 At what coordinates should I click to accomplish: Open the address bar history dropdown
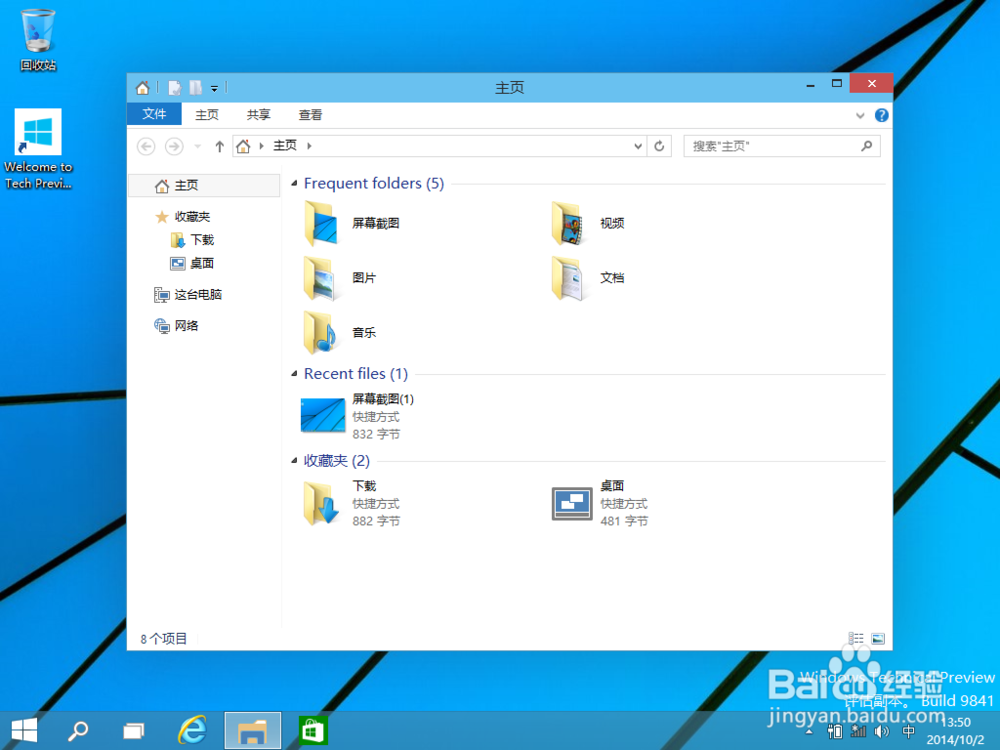pyautogui.click(x=639, y=146)
